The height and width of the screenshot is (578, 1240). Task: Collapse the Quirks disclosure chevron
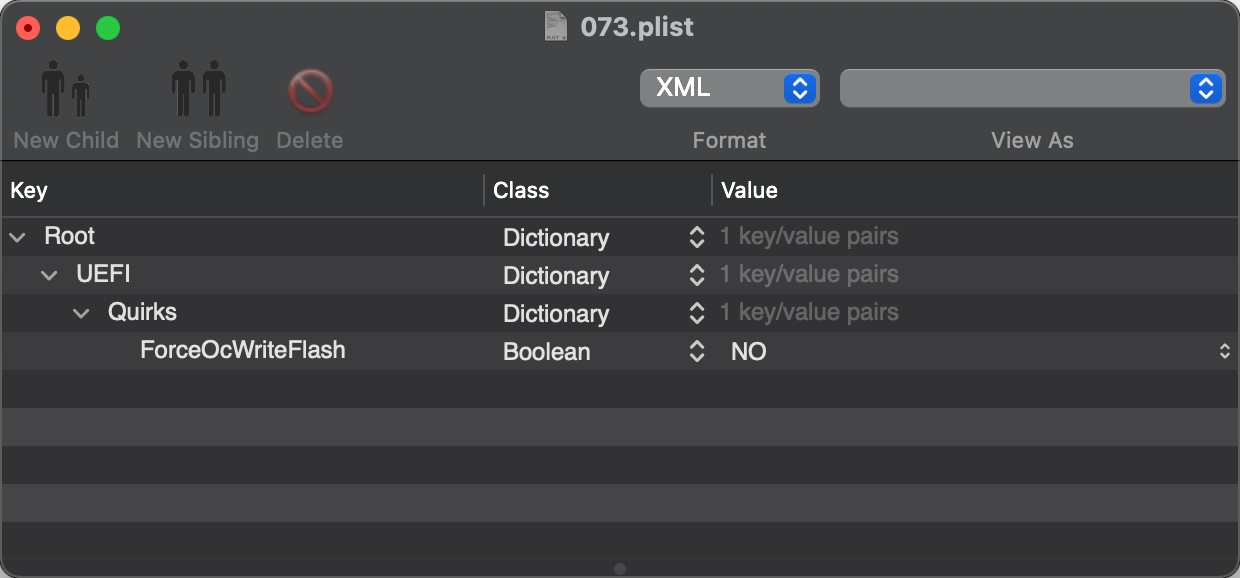(x=81, y=313)
